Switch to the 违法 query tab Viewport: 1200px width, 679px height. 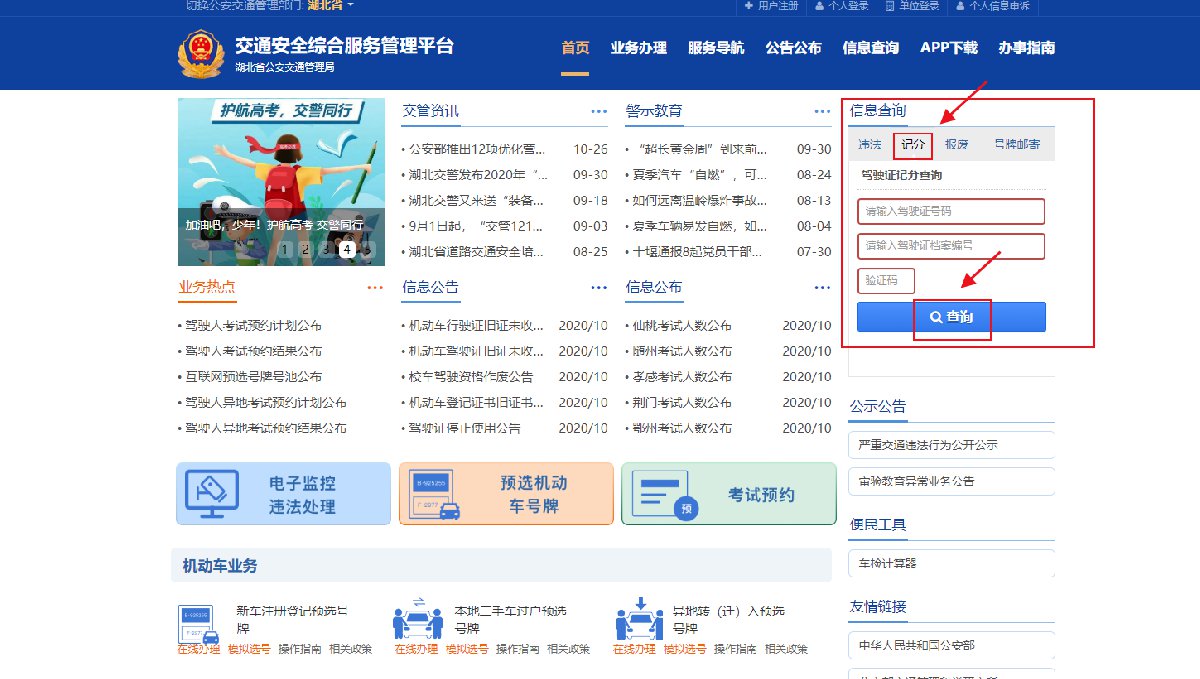click(x=869, y=145)
